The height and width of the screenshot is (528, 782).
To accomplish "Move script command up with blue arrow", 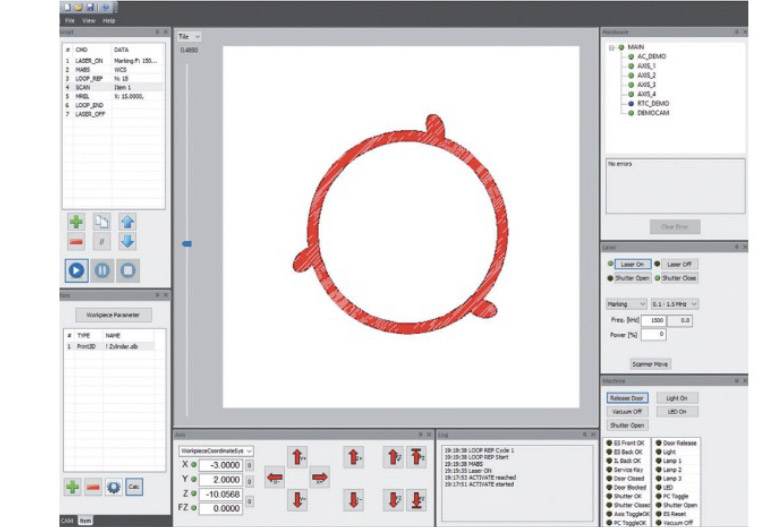I will (127, 221).
